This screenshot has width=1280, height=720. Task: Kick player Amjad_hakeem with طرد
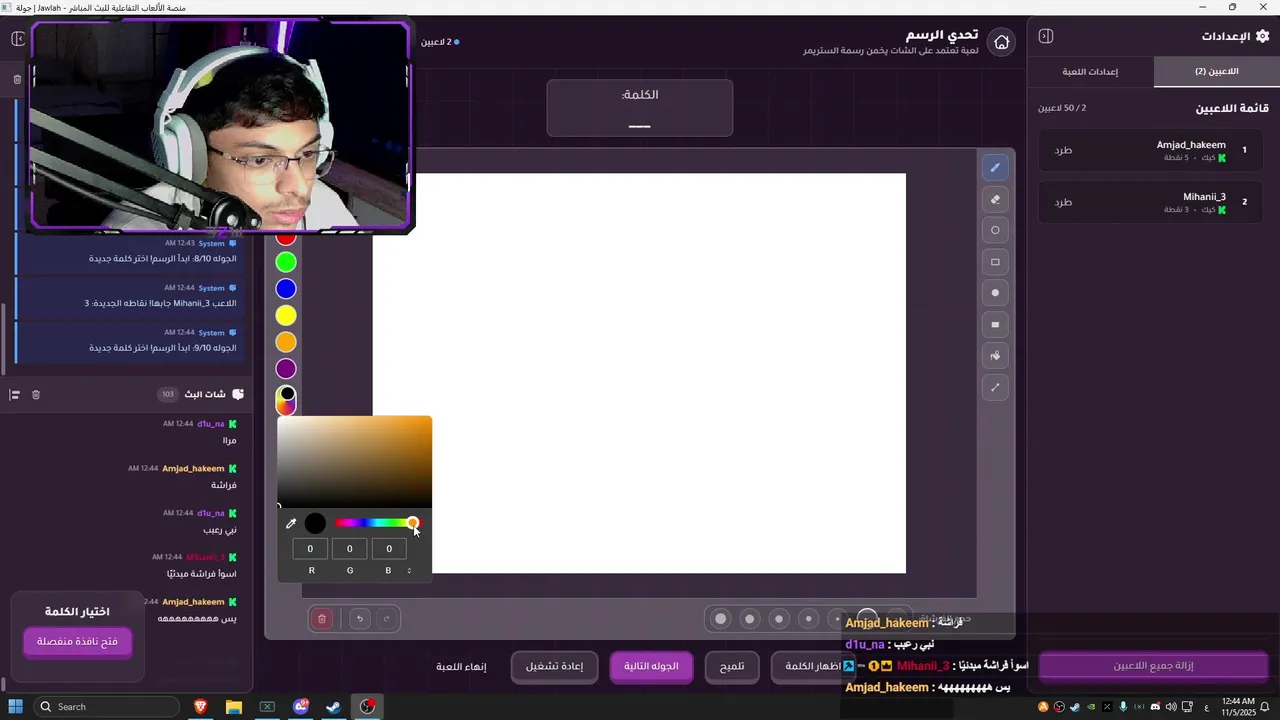point(1063,150)
